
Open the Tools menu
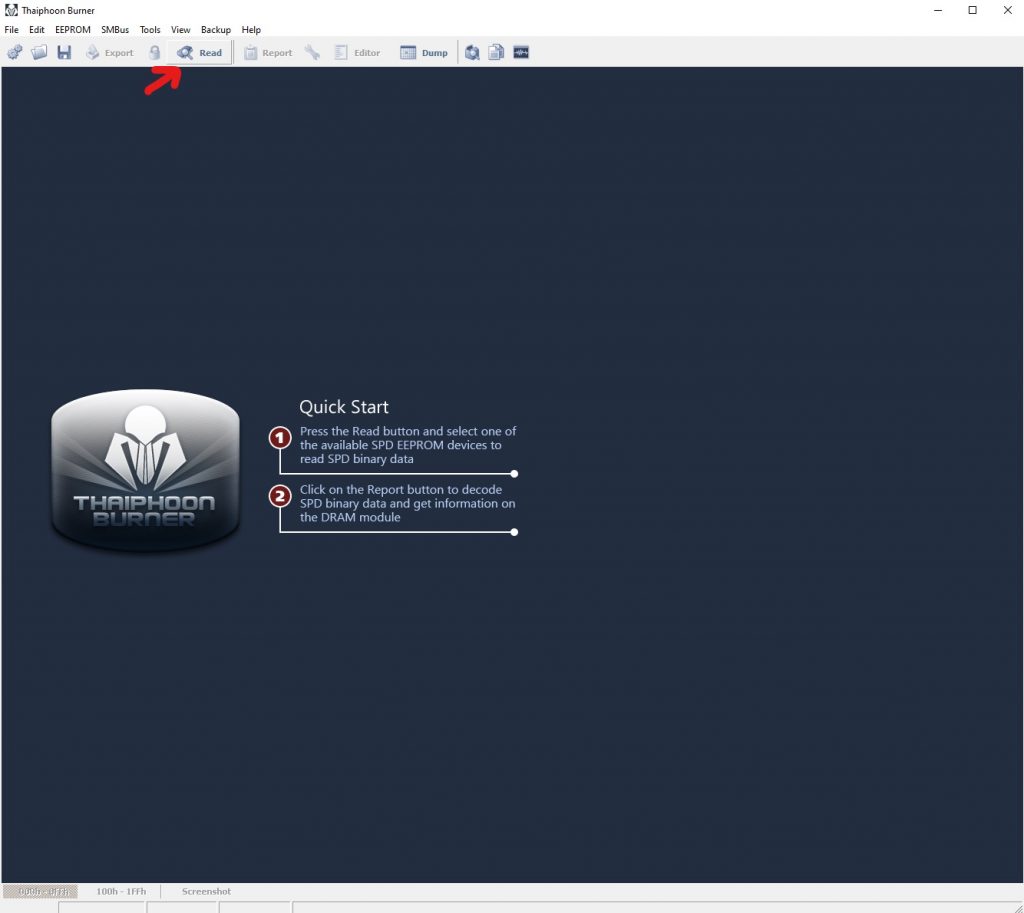coord(150,29)
